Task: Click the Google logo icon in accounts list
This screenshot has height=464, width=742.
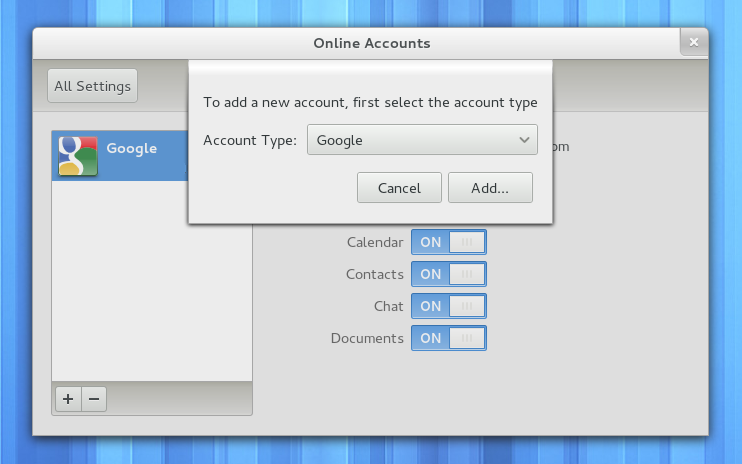Action: [77, 155]
